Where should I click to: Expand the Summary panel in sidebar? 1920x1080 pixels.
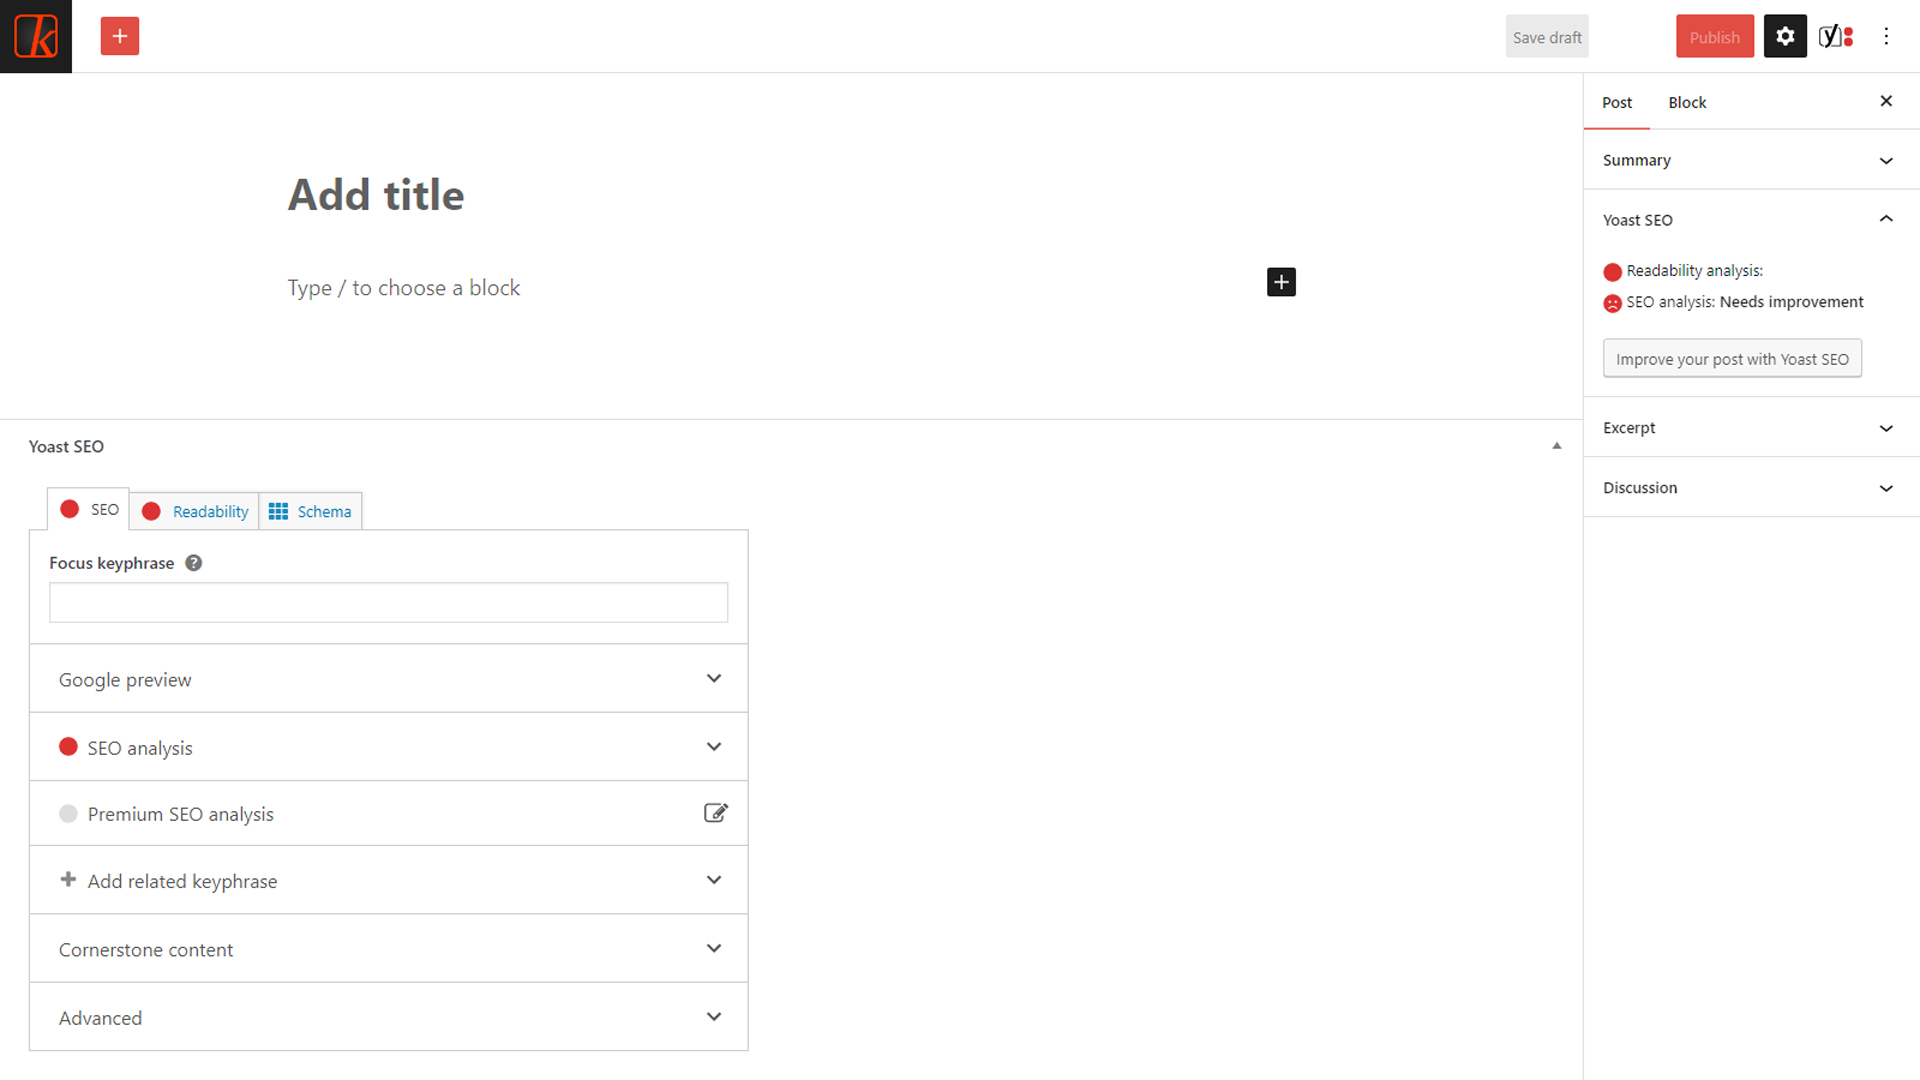pos(1751,160)
